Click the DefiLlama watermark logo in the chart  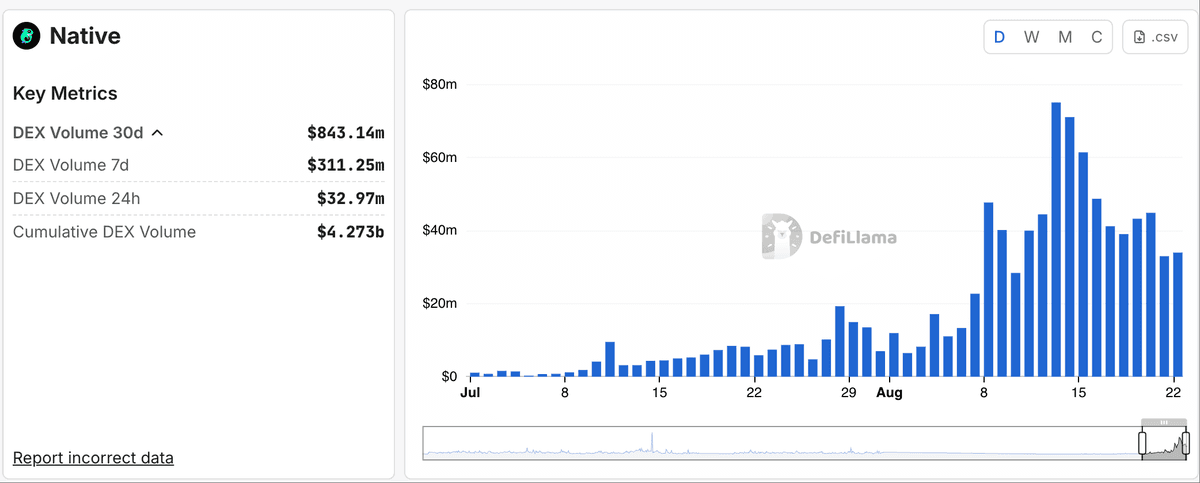pos(781,237)
